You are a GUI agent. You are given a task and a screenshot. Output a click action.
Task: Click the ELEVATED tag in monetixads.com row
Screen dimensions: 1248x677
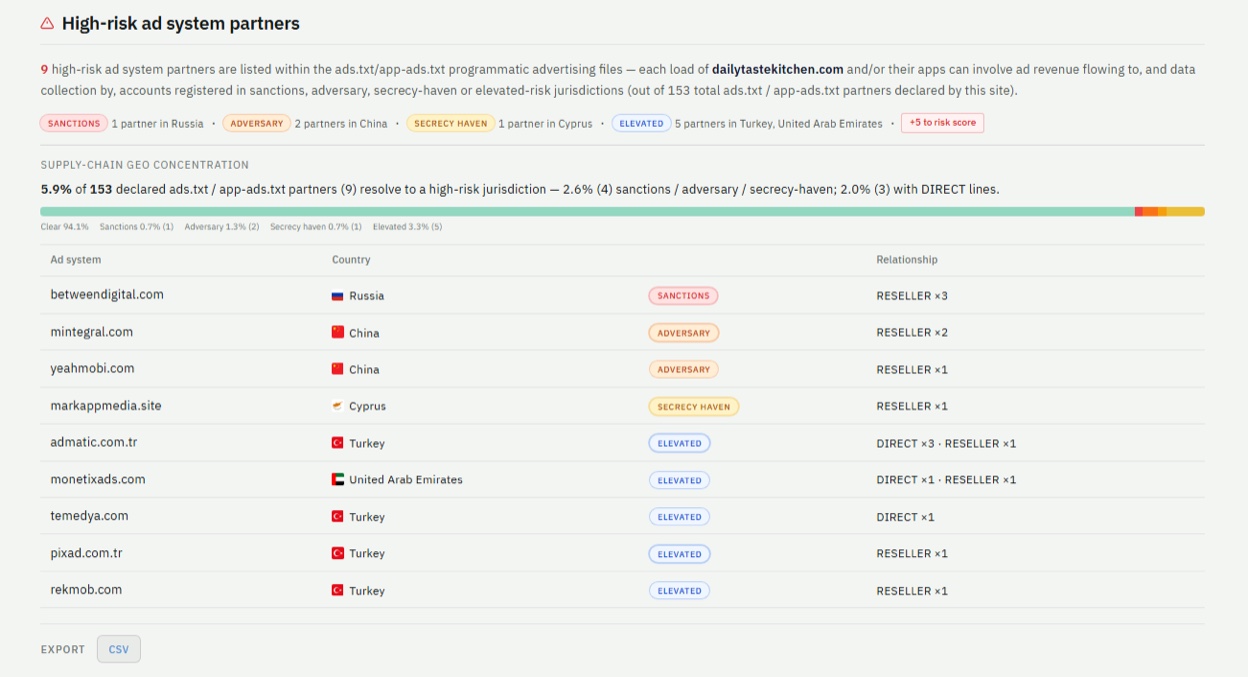(679, 480)
